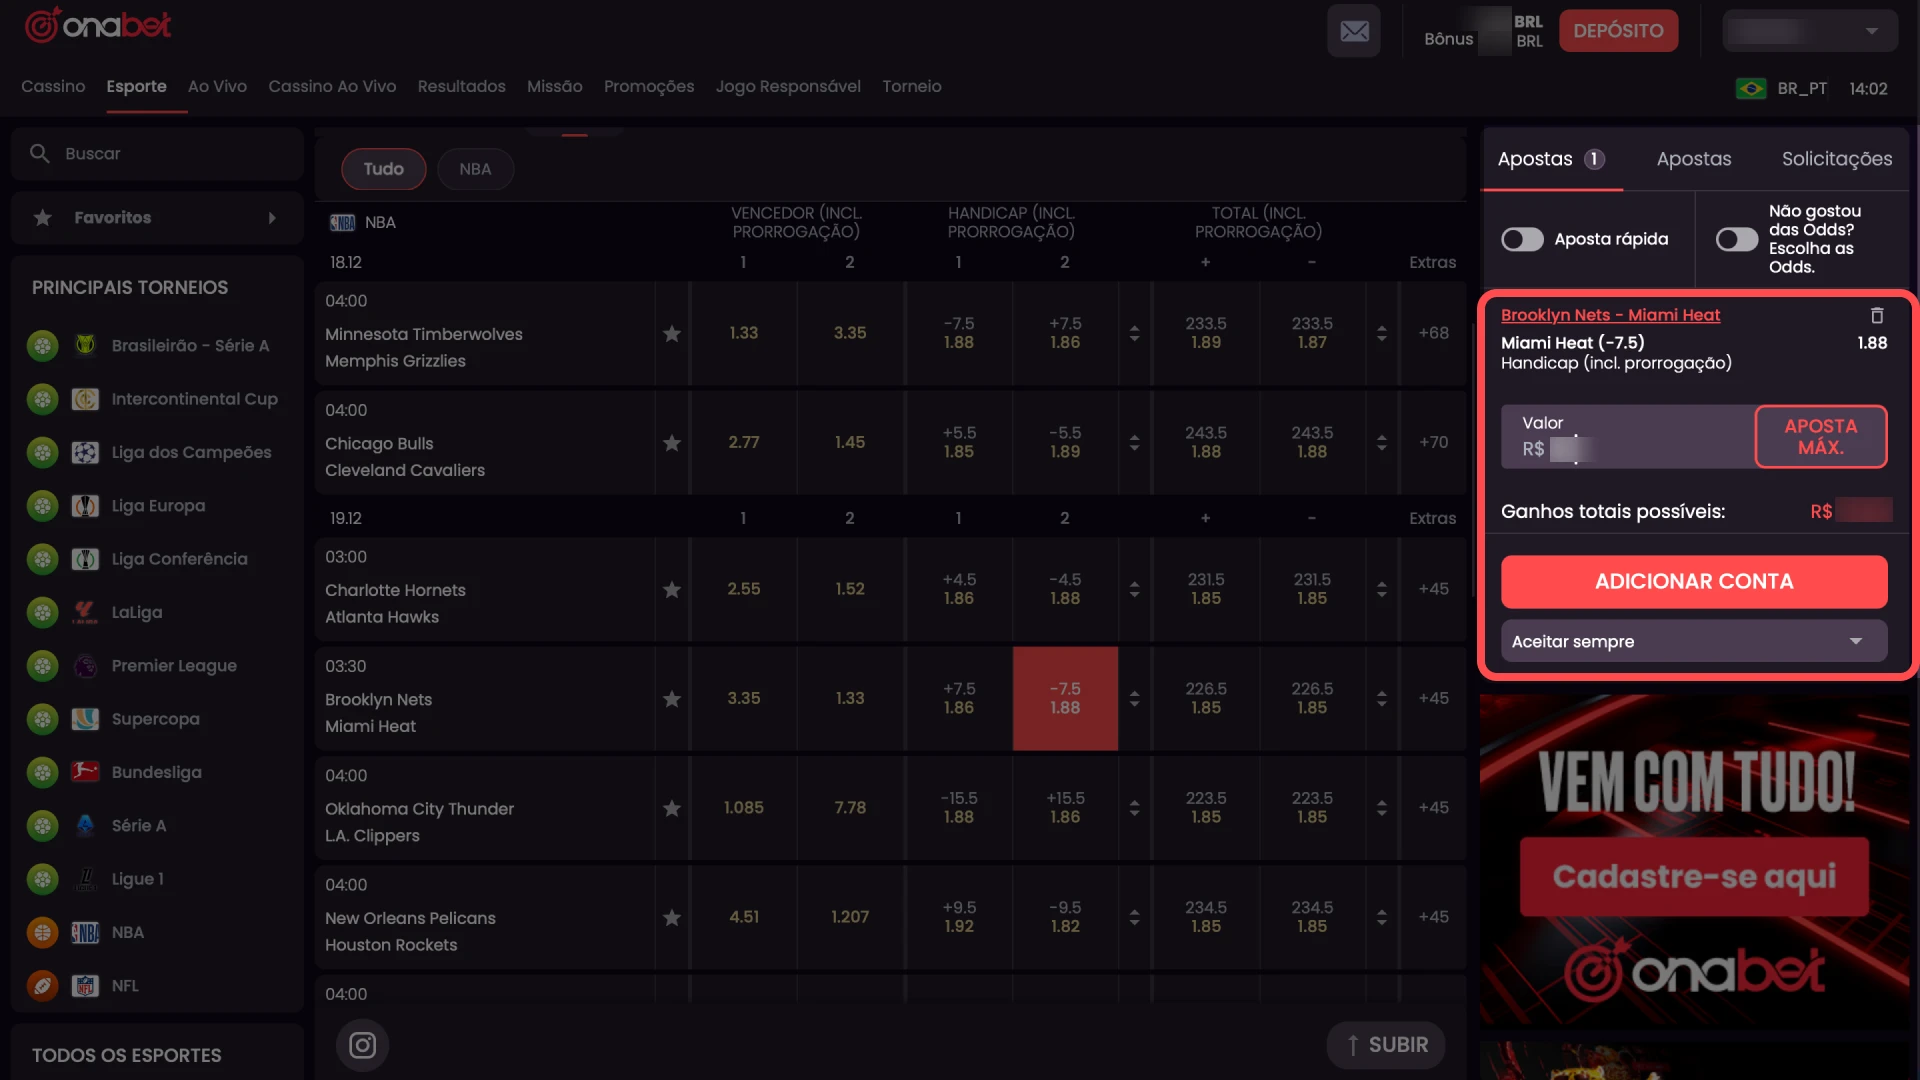Open the 'Aceitar sempre' dropdown
Screen dimensions: 1920x1080
coord(1694,642)
